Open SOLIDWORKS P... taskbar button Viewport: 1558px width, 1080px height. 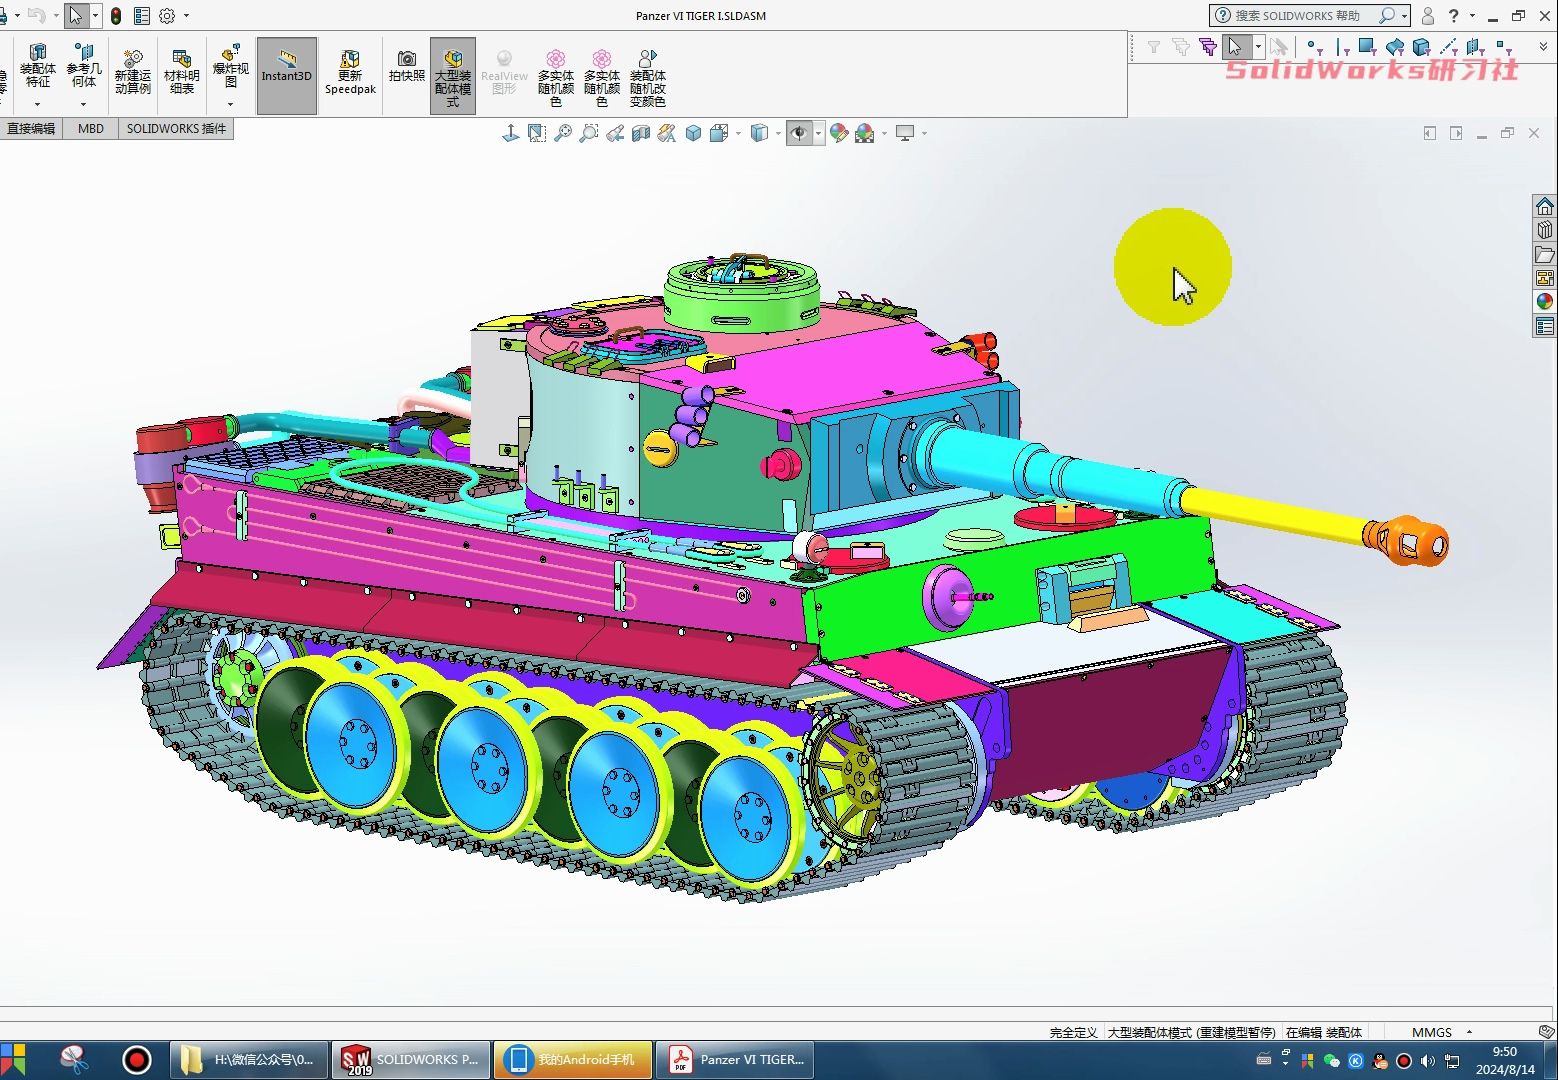pos(410,1060)
